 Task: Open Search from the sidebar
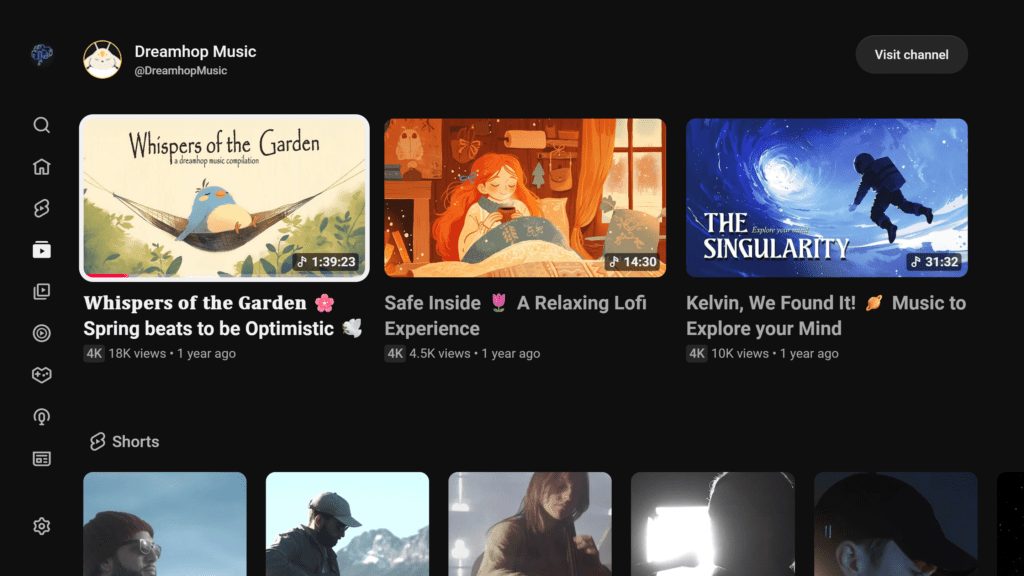click(x=42, y=125)
